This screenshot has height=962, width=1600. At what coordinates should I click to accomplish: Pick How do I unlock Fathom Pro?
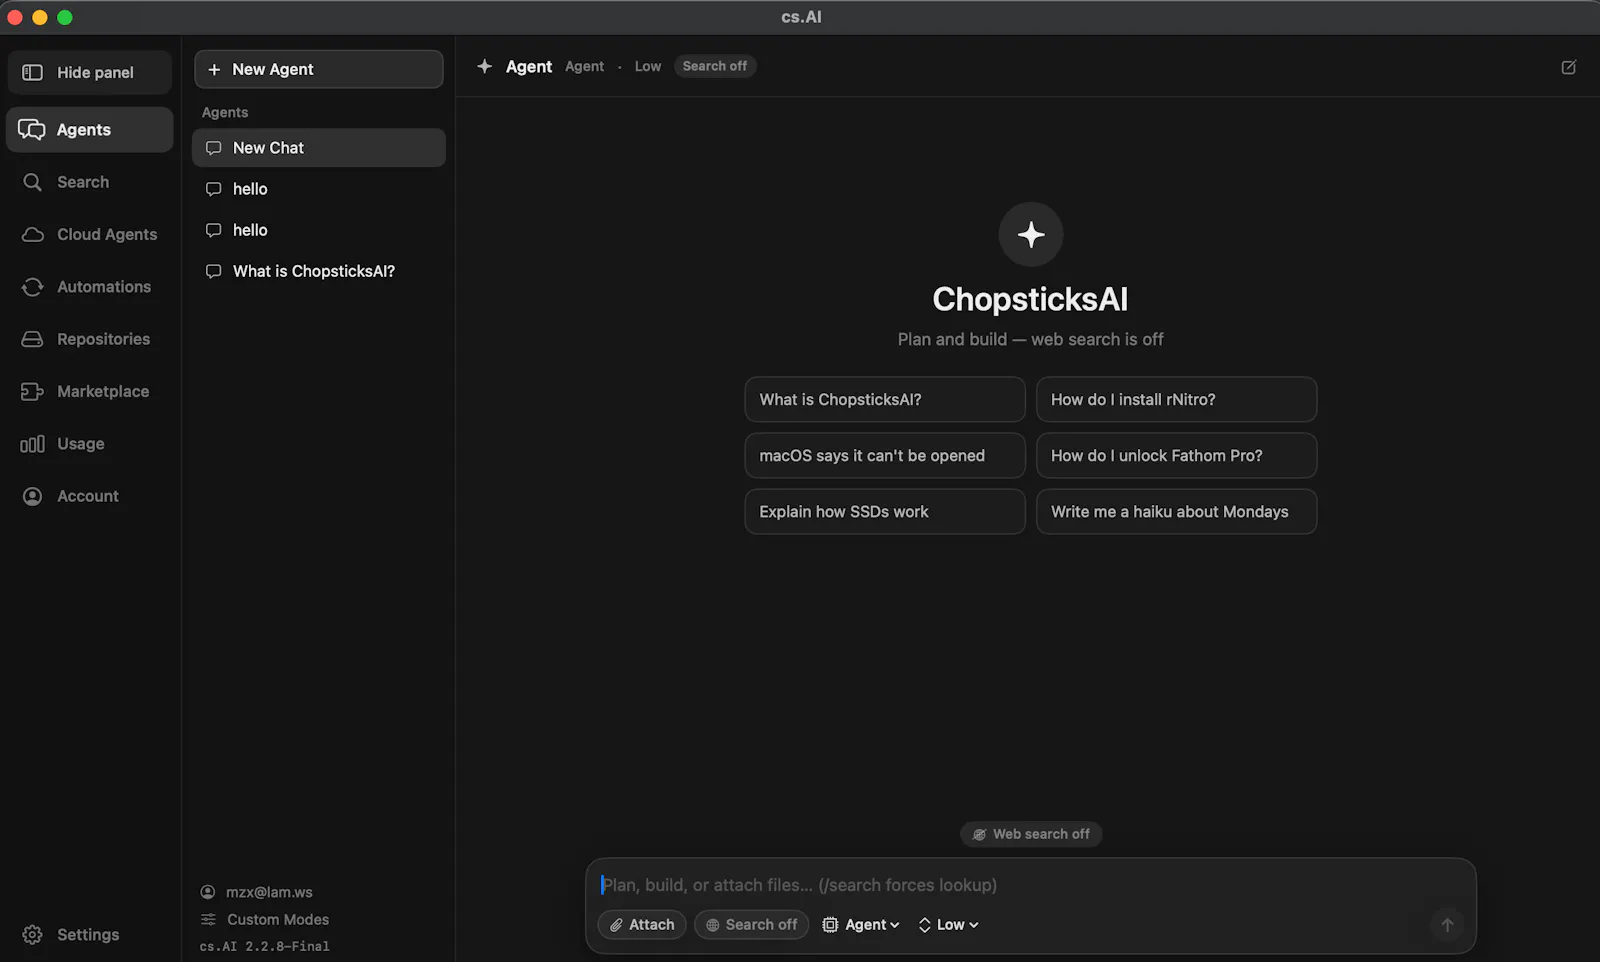(1176, 455)
